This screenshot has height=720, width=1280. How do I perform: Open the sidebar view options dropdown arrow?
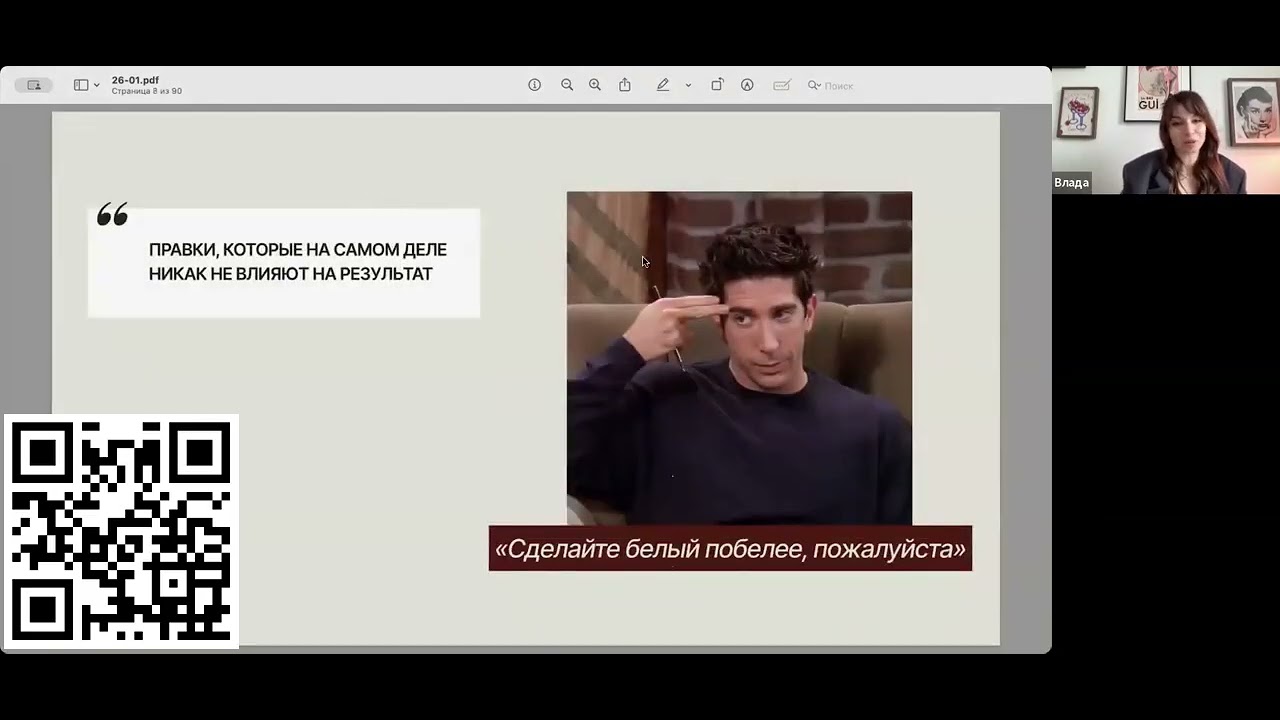[x=97, y=86]
